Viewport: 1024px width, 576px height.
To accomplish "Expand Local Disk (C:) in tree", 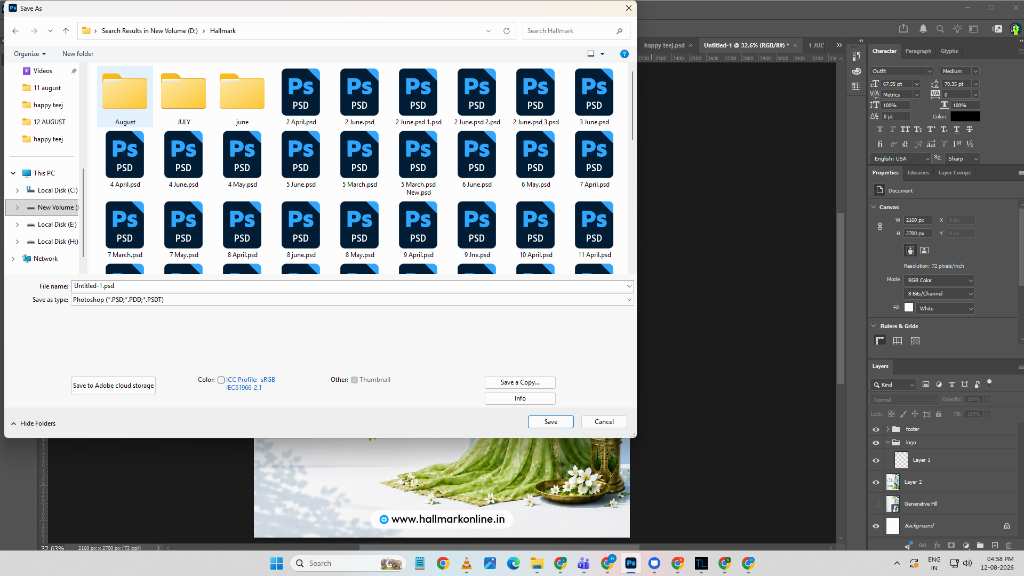I will coord(18,190).
